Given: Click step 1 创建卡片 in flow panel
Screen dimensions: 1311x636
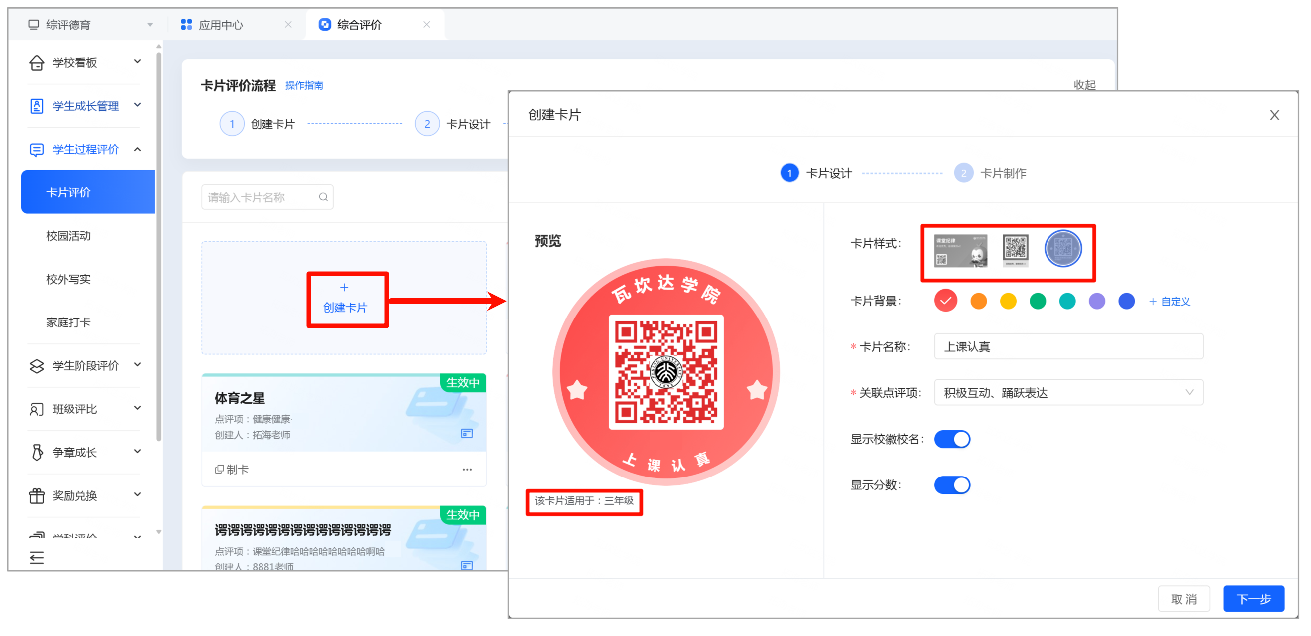Looking at the screenshot, I should pos(257,124).
